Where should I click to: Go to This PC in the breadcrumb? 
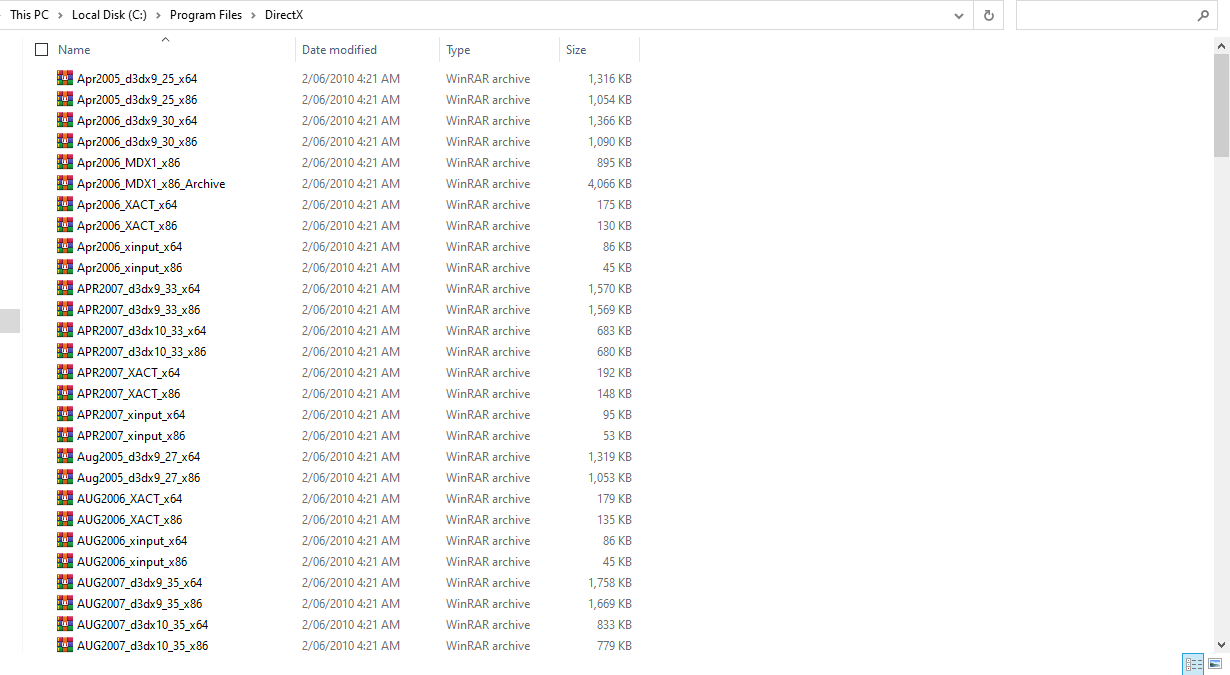(x=29, y=15)
